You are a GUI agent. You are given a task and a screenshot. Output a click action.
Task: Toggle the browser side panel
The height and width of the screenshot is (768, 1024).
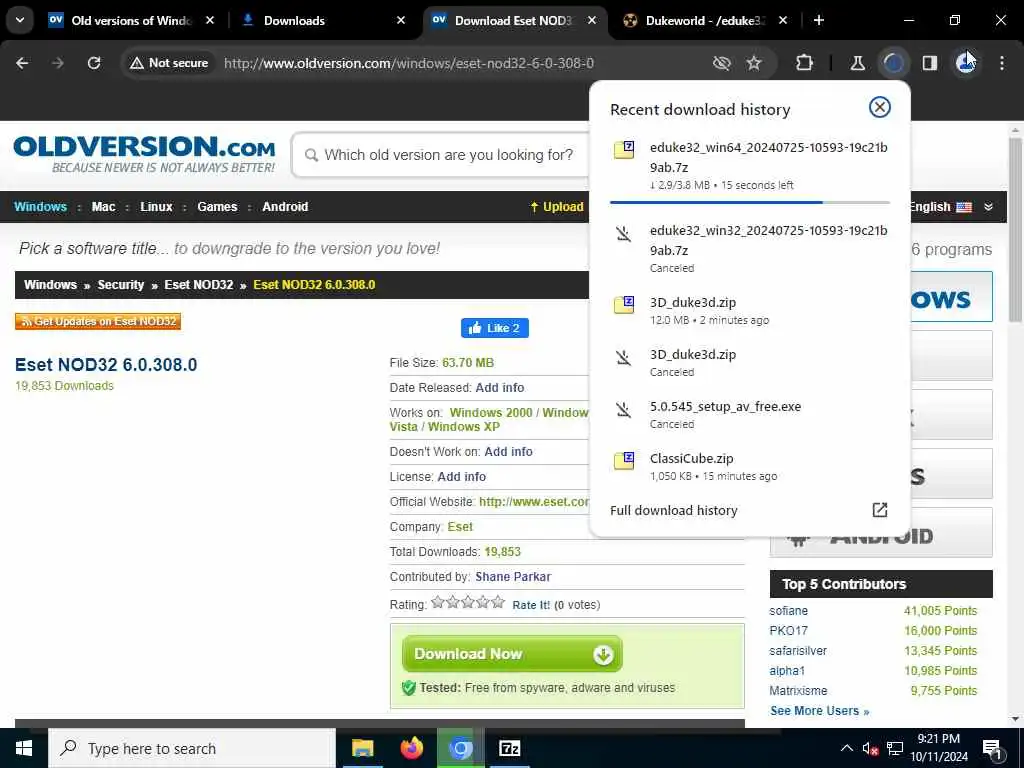coord(930,63)
